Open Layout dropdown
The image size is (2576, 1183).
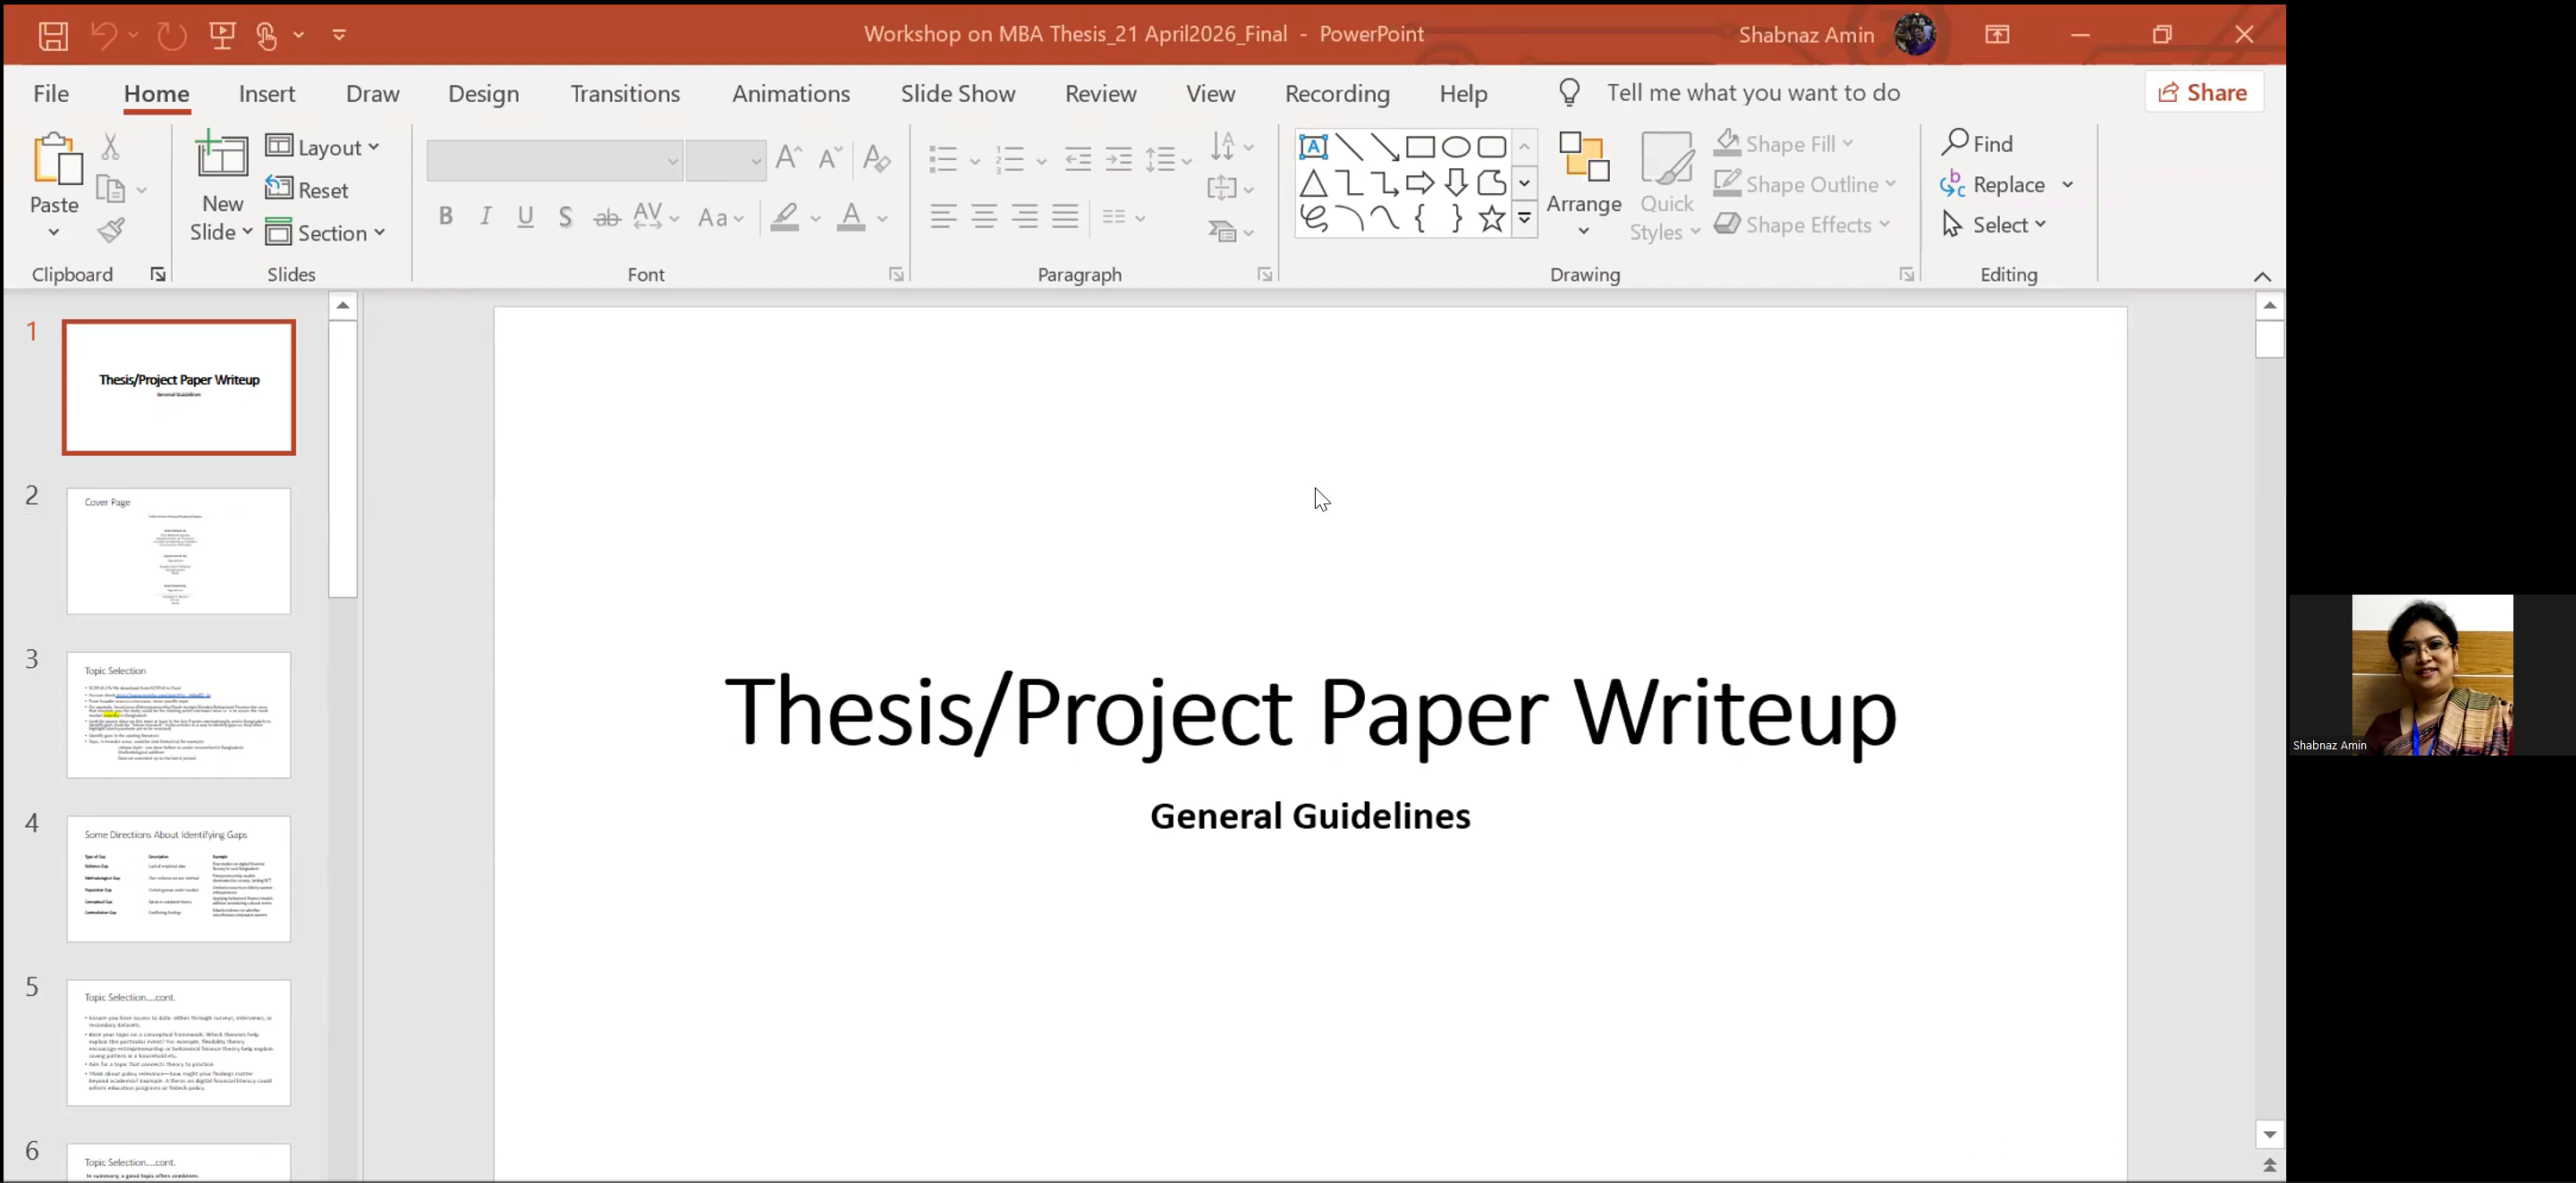click(x=323, y=147)
